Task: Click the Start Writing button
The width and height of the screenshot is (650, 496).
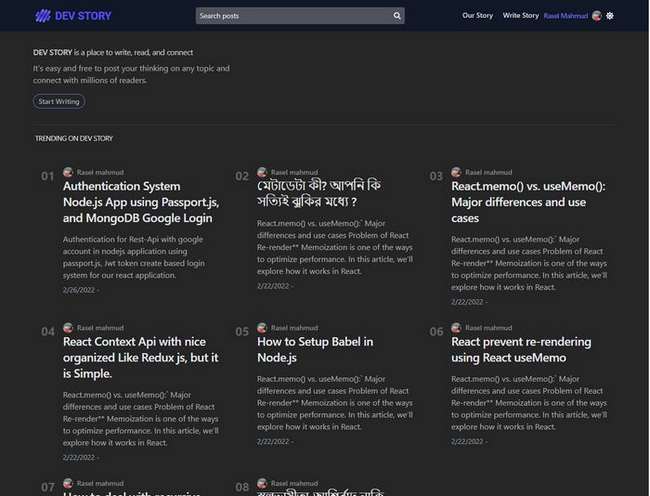Action: [x=59, y=102]
